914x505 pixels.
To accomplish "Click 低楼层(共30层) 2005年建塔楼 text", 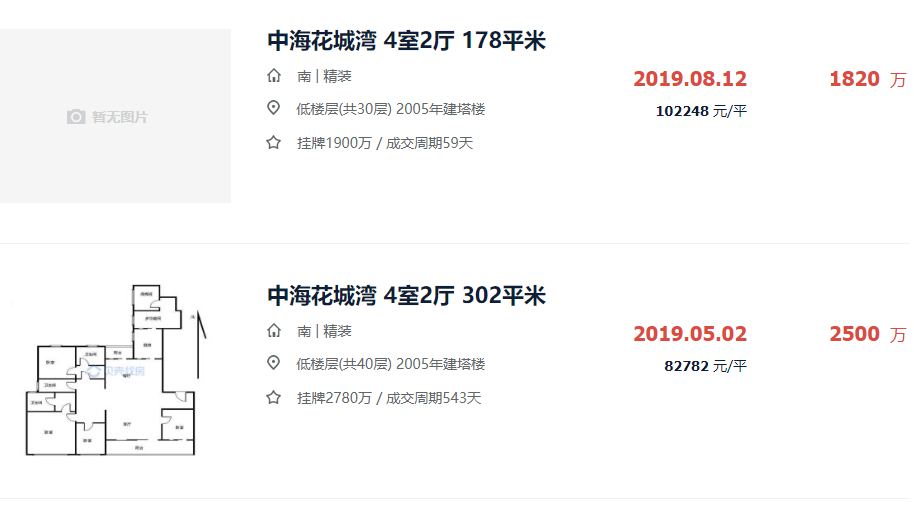I will tap(391, 109).
